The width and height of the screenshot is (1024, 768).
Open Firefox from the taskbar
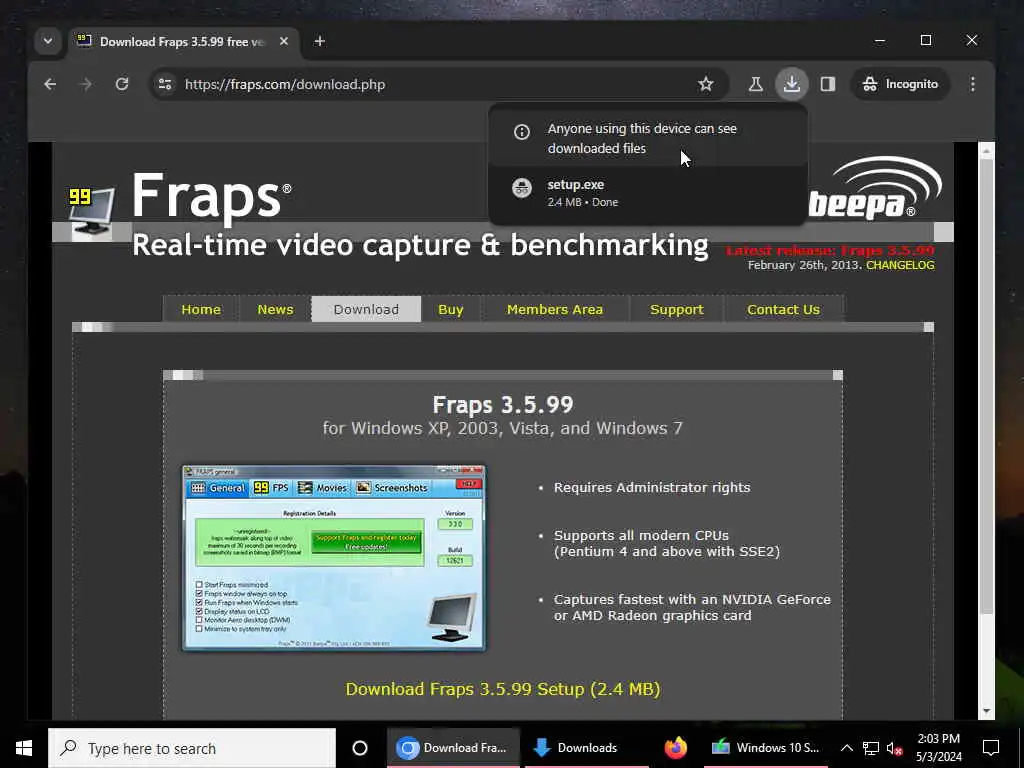tap(676, 748)
